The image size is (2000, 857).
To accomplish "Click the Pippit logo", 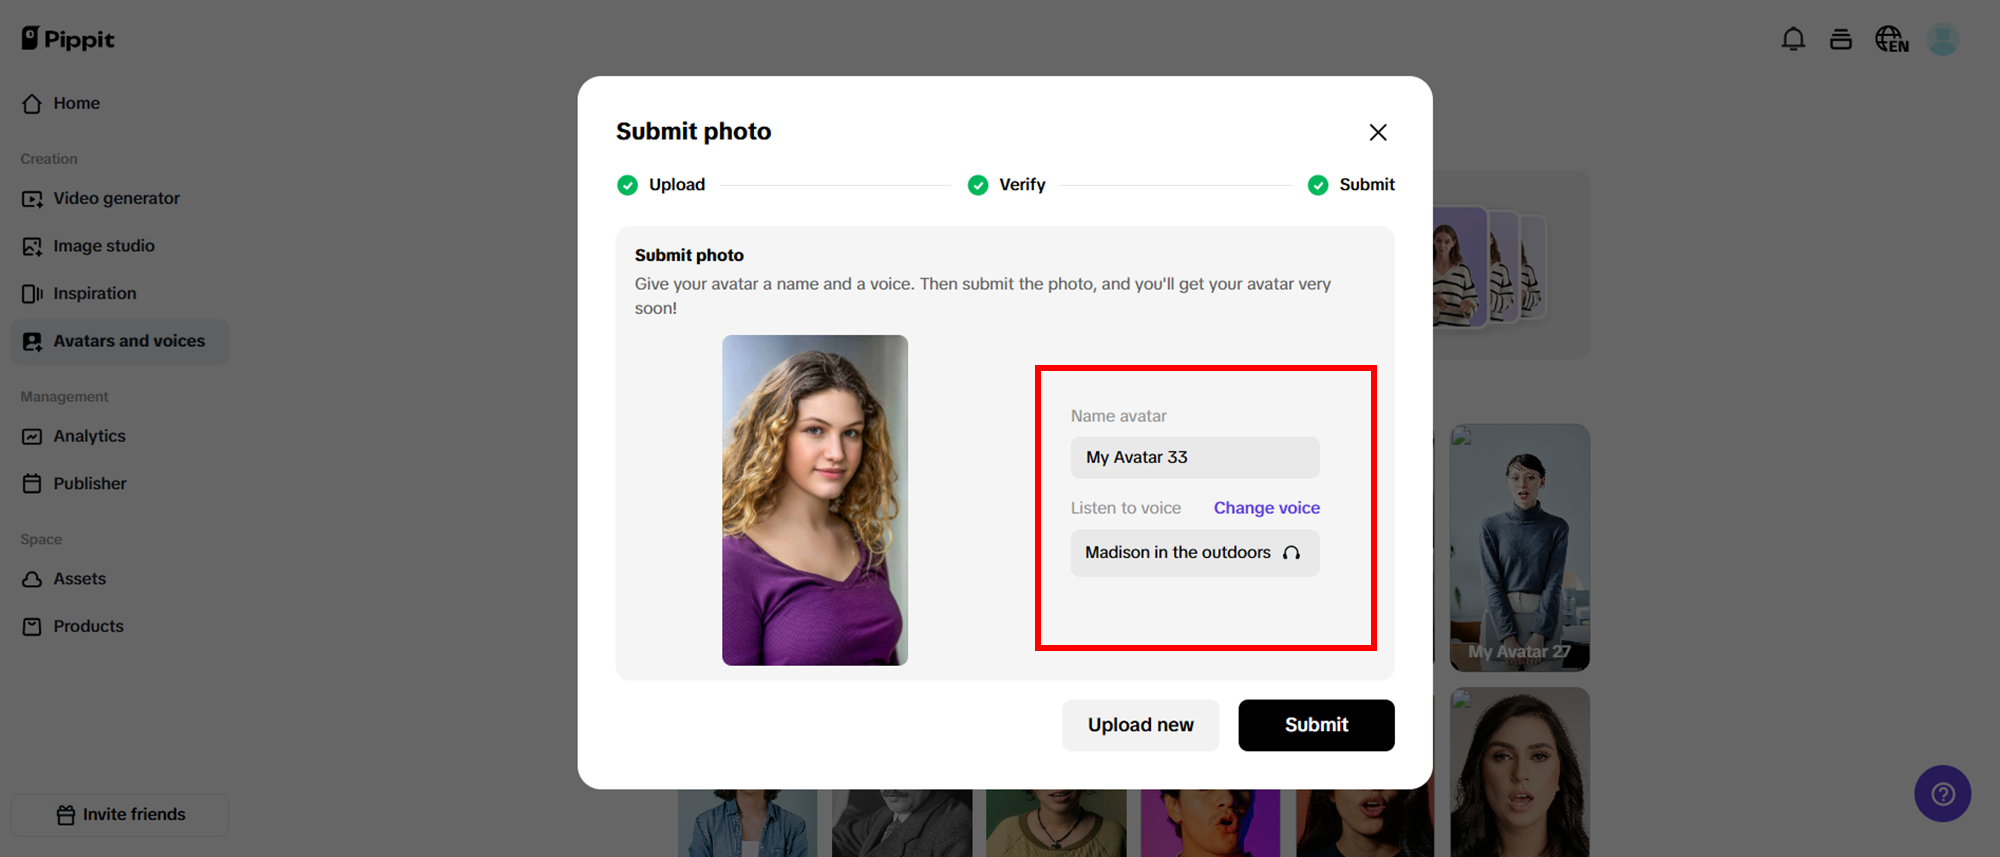I will point(68,39).
